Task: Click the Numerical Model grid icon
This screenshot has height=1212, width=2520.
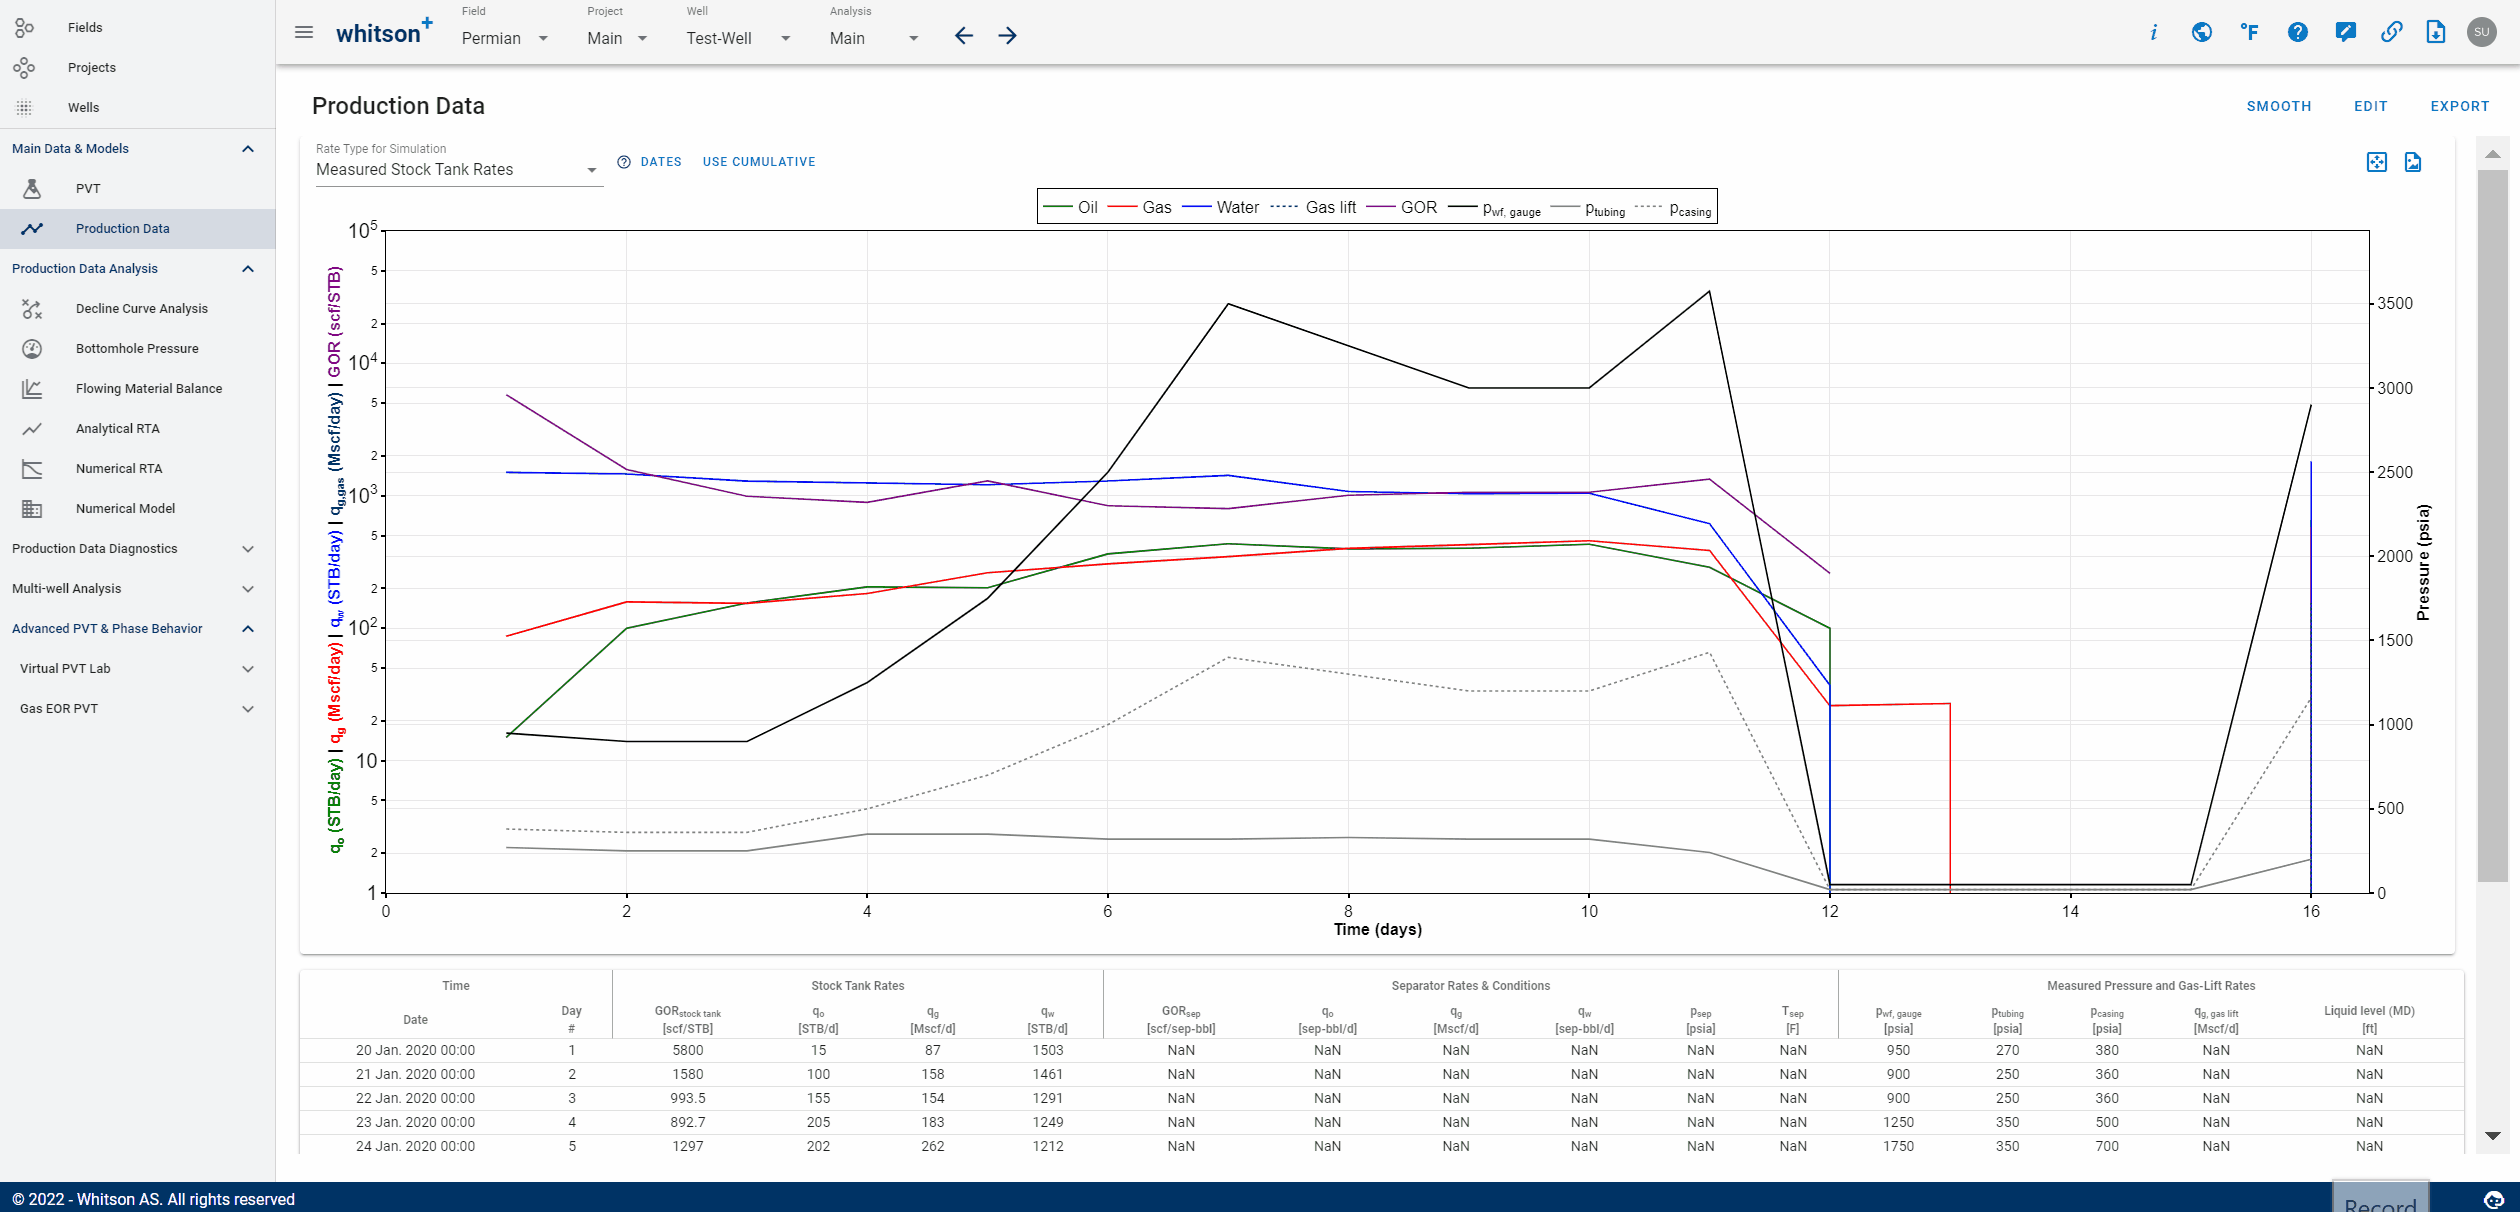Action: (x=32, y=509)
